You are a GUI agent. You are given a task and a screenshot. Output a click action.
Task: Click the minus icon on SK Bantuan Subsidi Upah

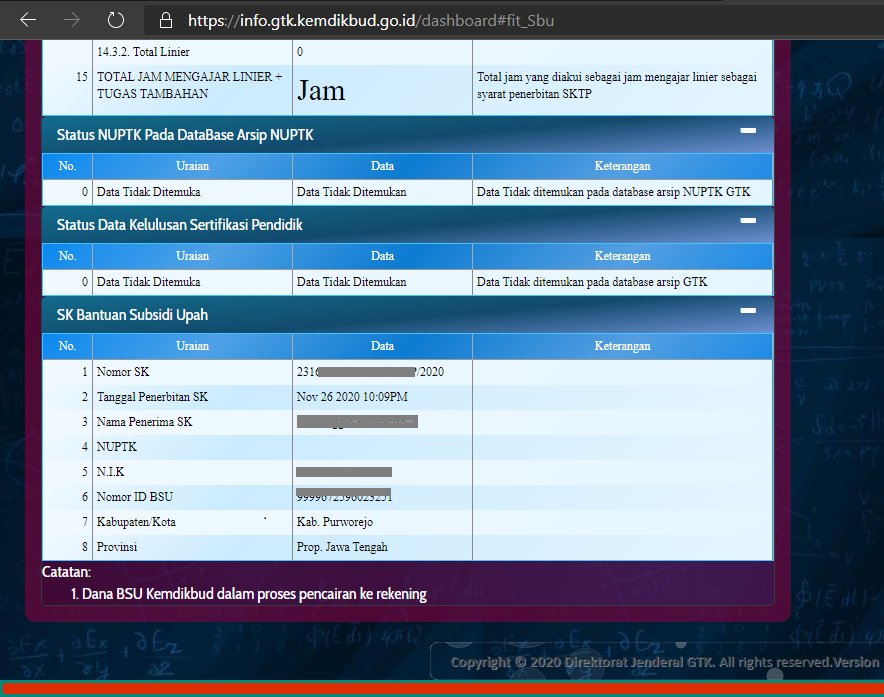(x=748, y=311)
